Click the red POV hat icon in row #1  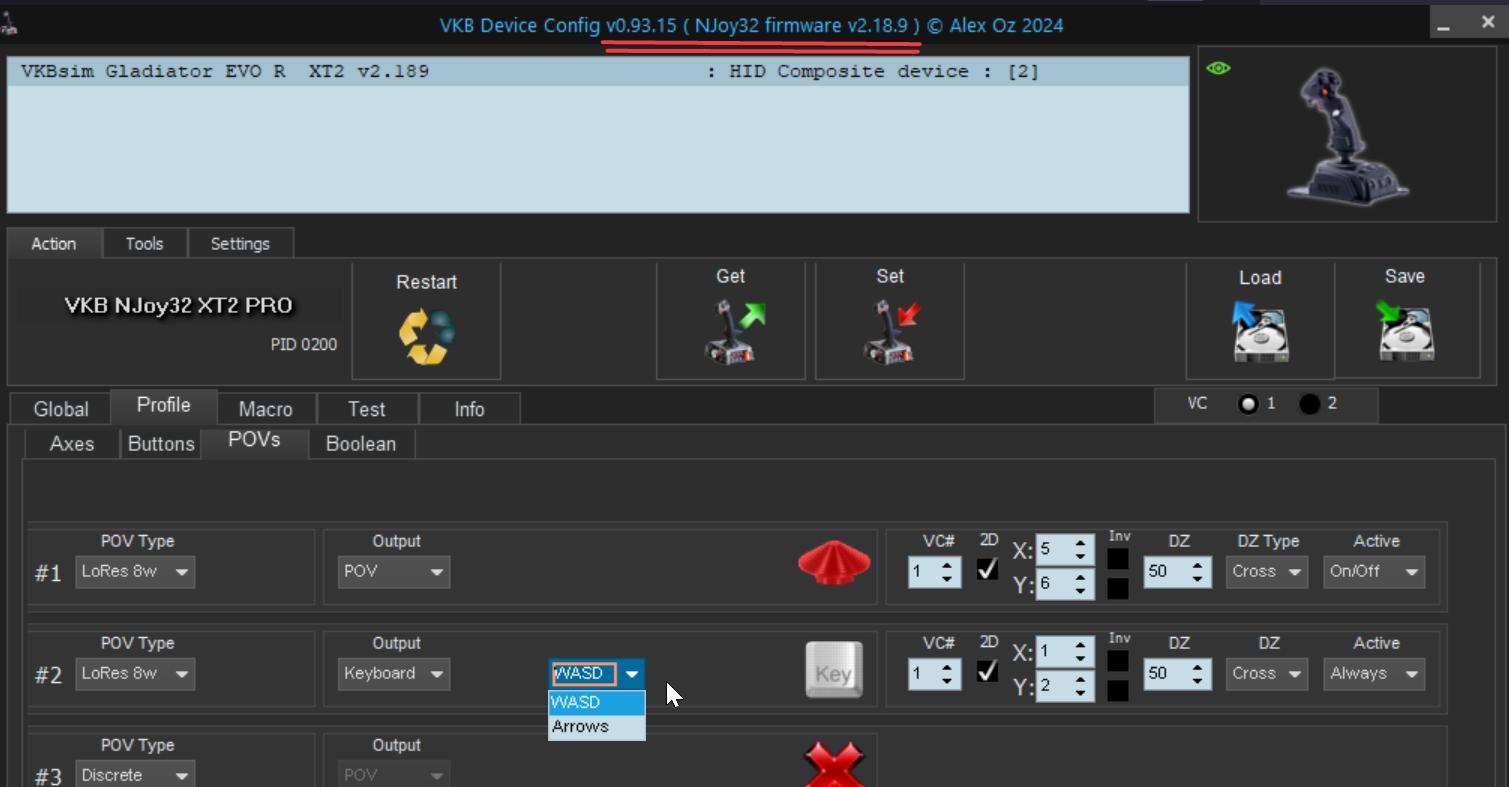(x=834, y=564)
